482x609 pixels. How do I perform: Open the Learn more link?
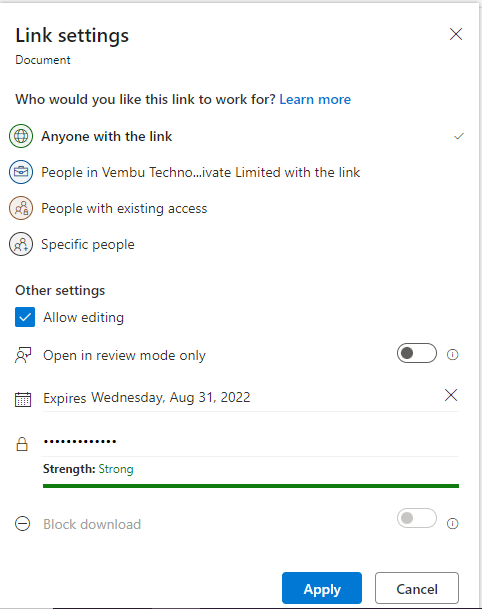point(315,99)
